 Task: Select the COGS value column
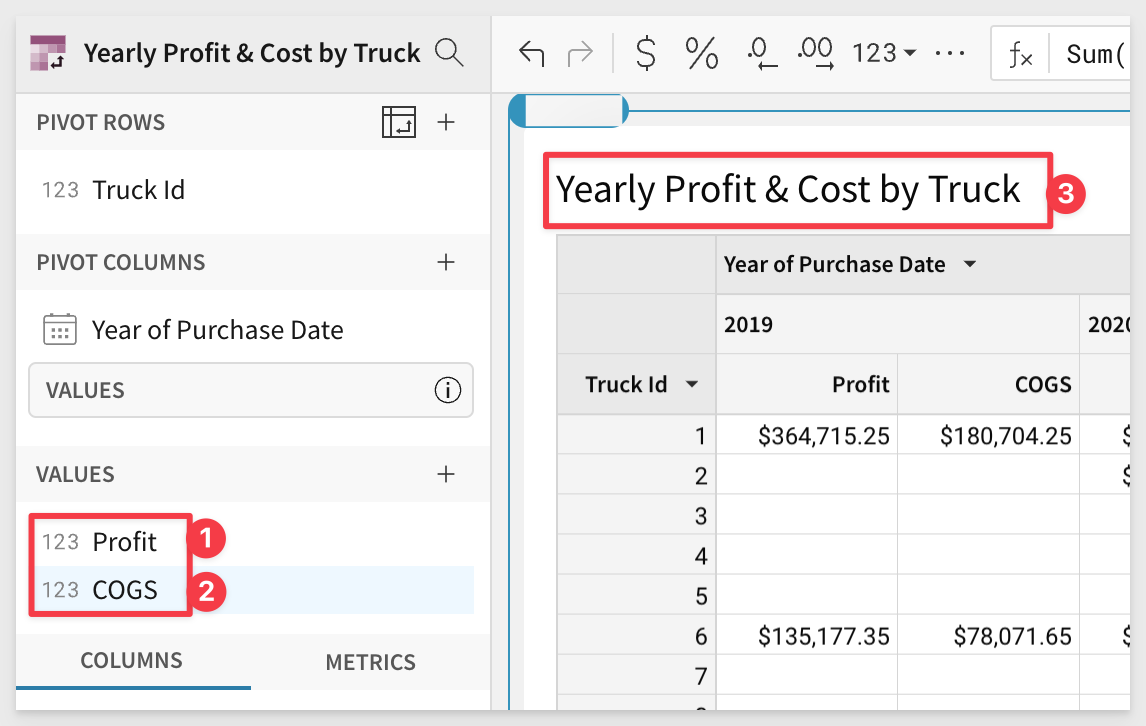pyautogui.click(x=125, y=590)
